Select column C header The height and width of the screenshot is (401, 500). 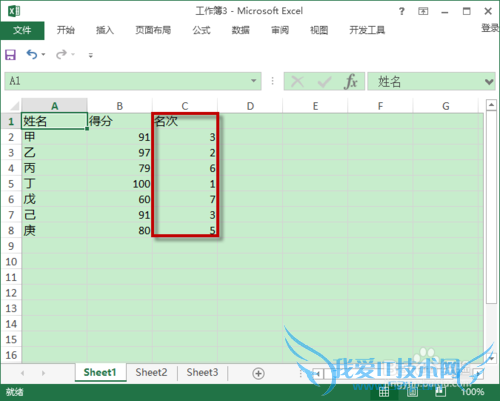coord(185,106)
